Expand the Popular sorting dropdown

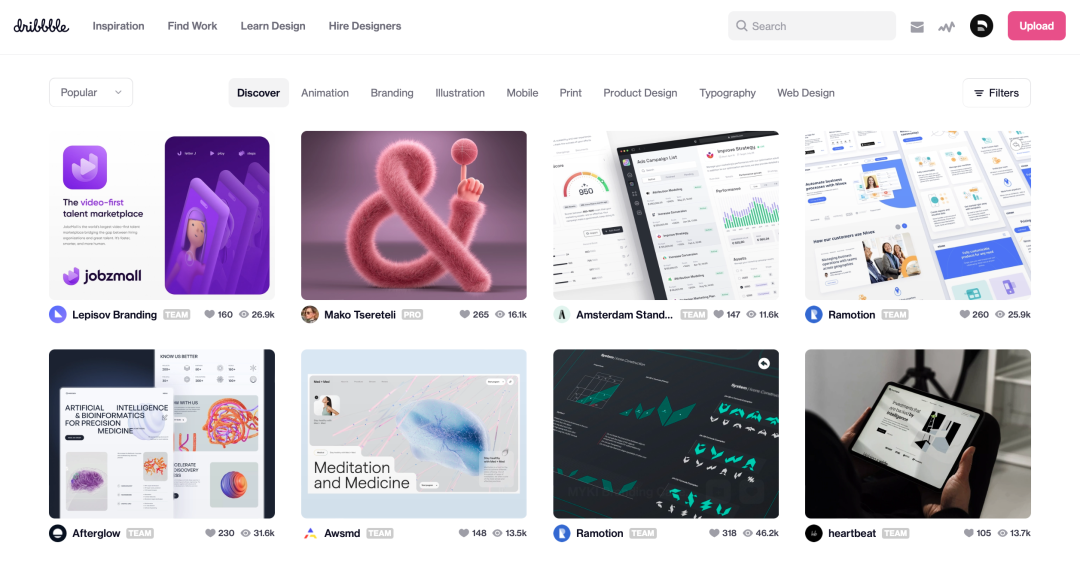coord(91,92)
